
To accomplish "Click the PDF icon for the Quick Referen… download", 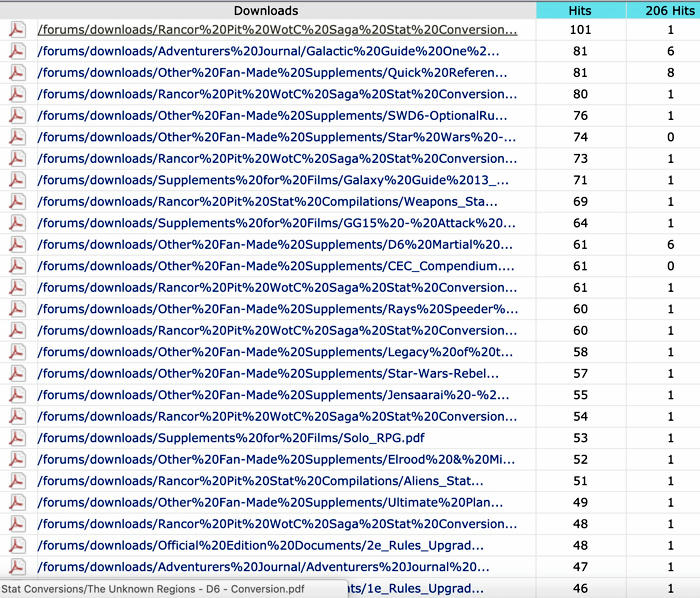I will tap(17, 72).
